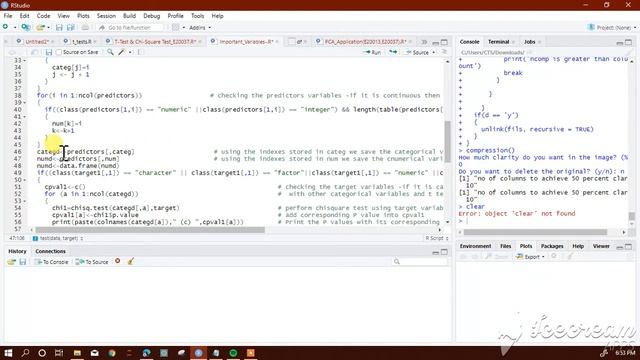Save the current document from the main toolbar

coord(59,27)
